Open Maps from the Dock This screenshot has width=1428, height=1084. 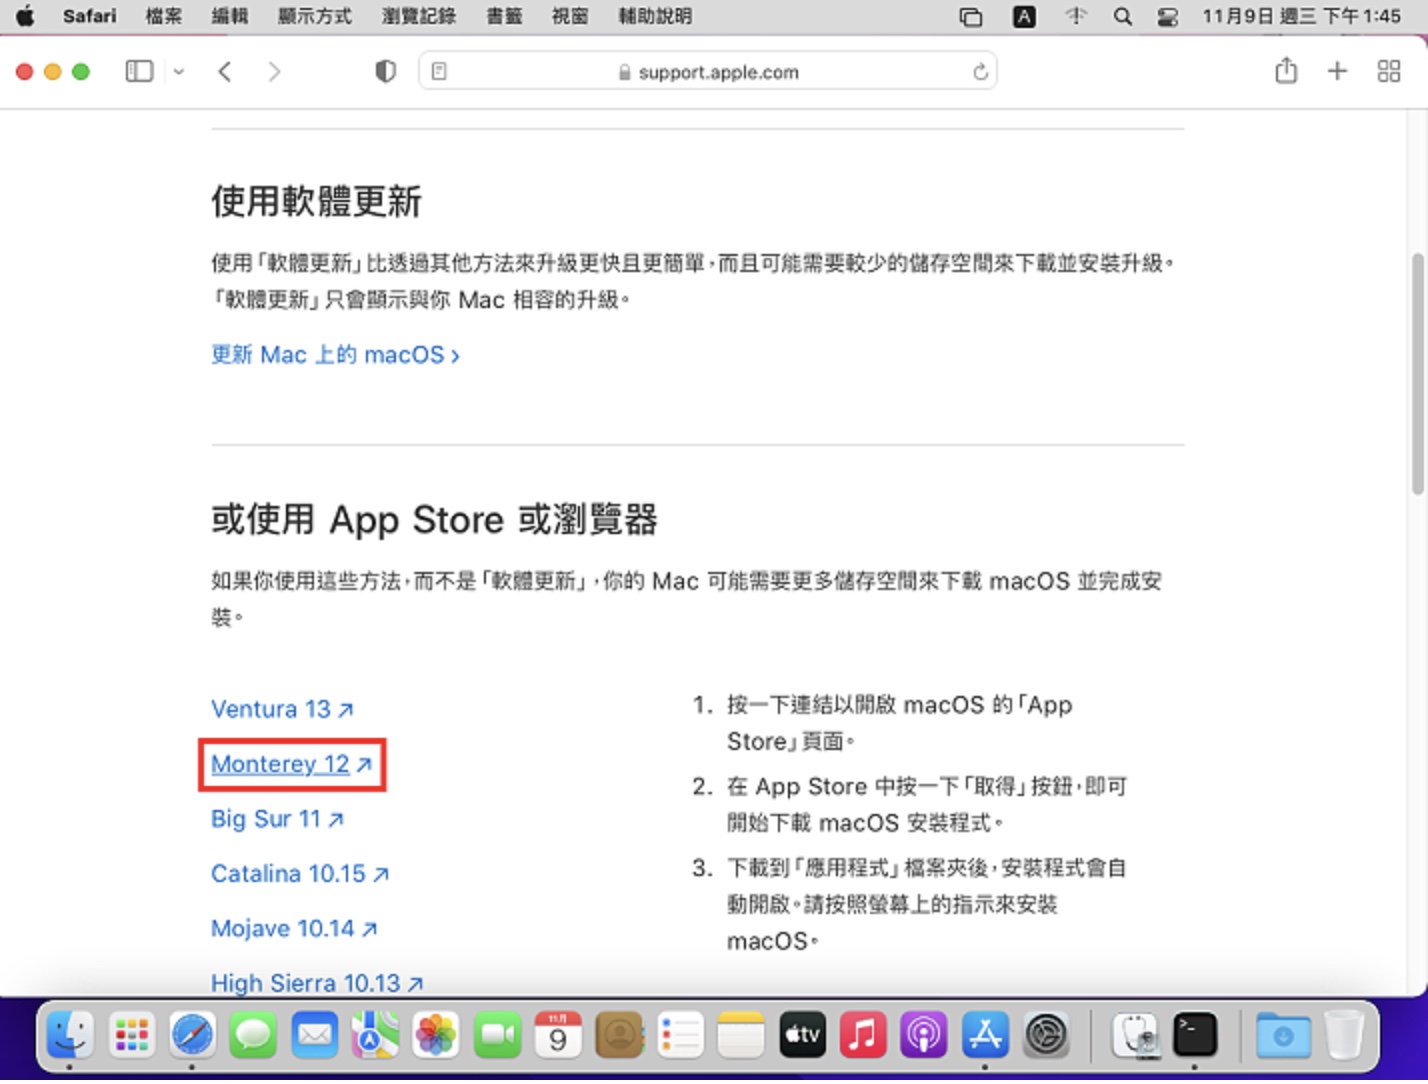tap(375, 1035)
